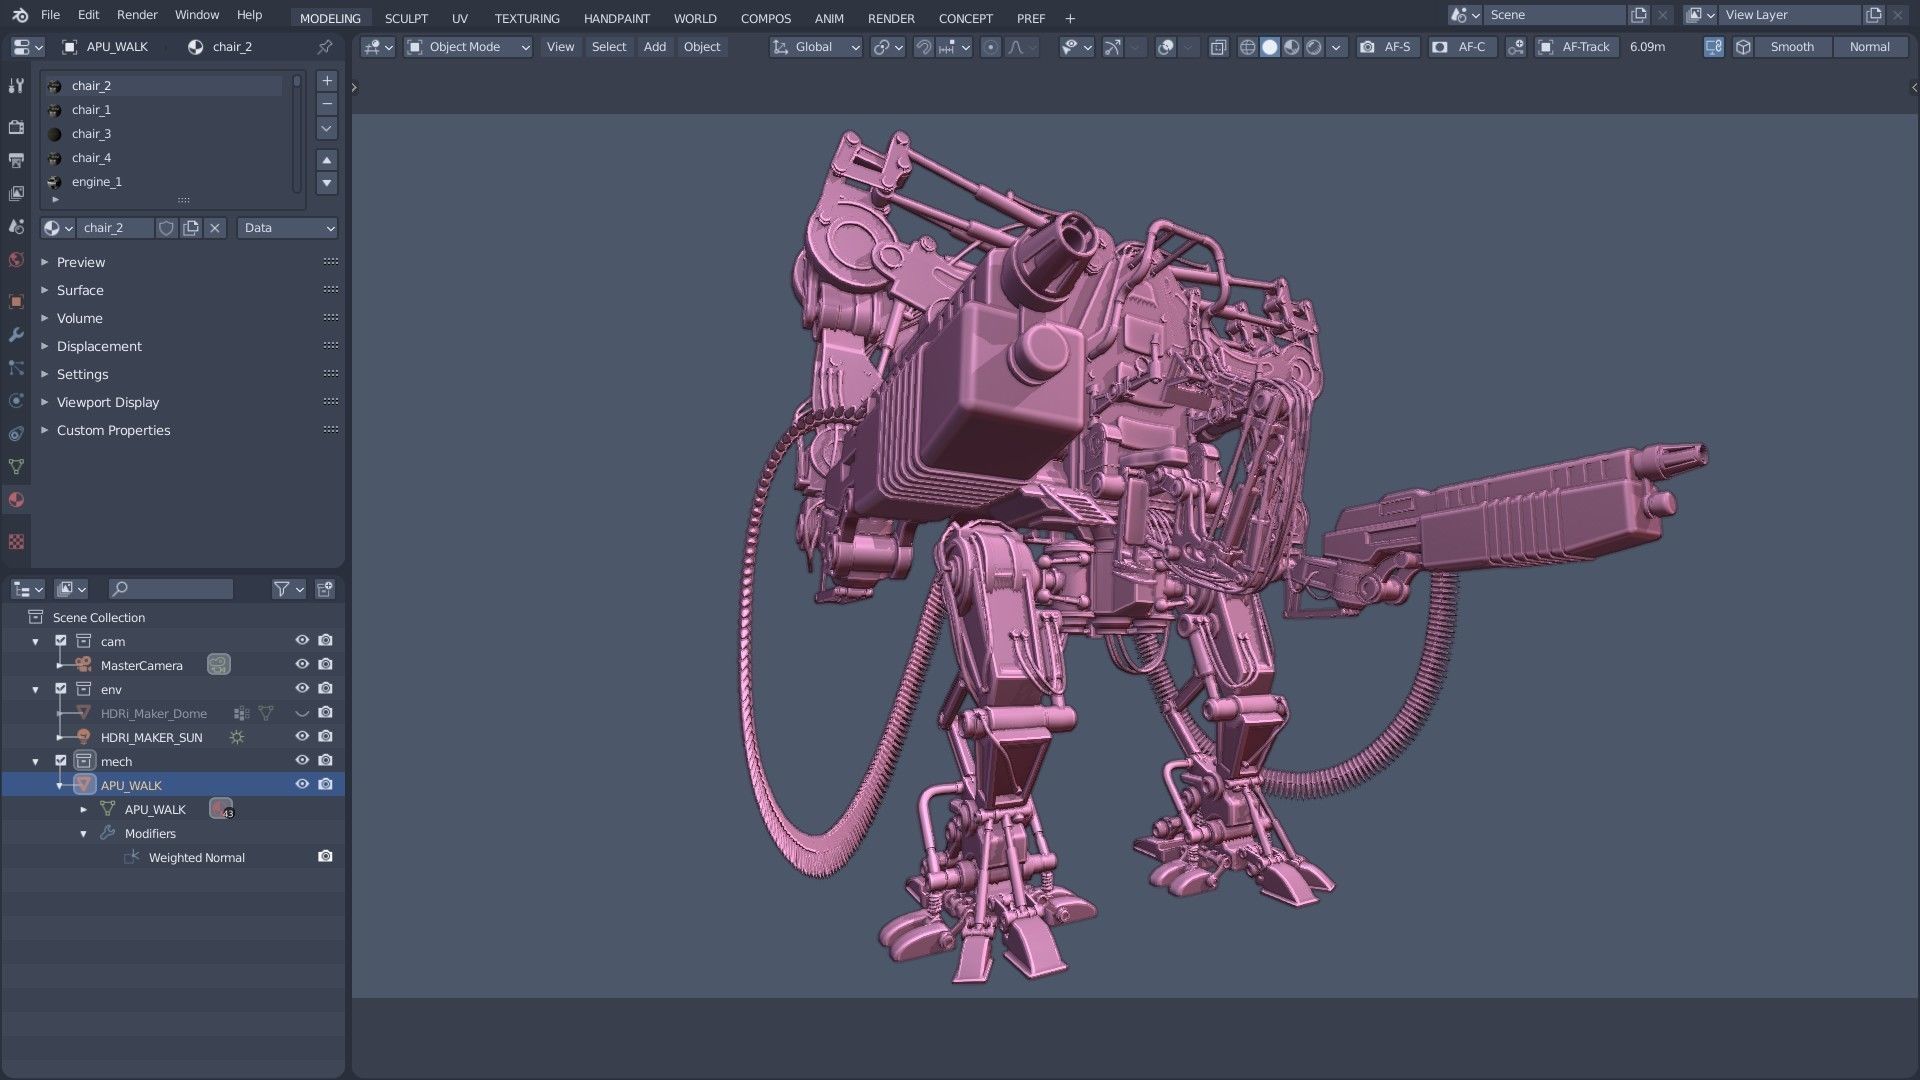Viewport: 1920px width, 1080px height.
Task: Expand the Surface panel section
Action: pos(79,290)
